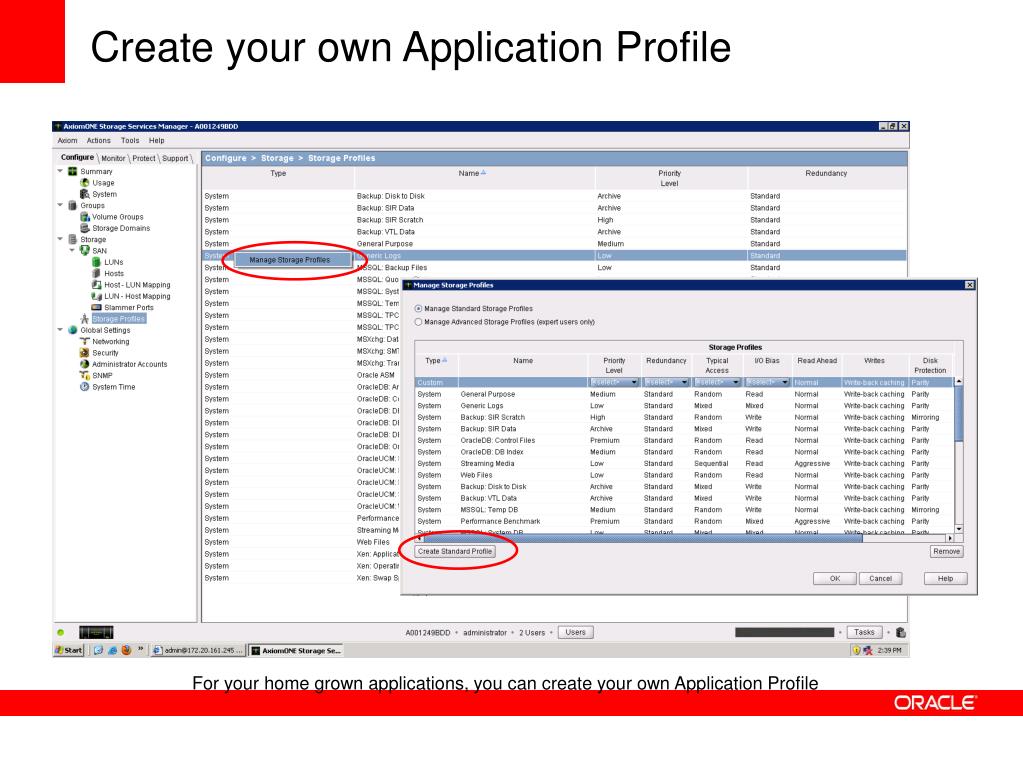Screen dimensions: 1023x767
Task: Select Manage Standard Storage Profiles radio button
Action: click(x=418, y=308)
